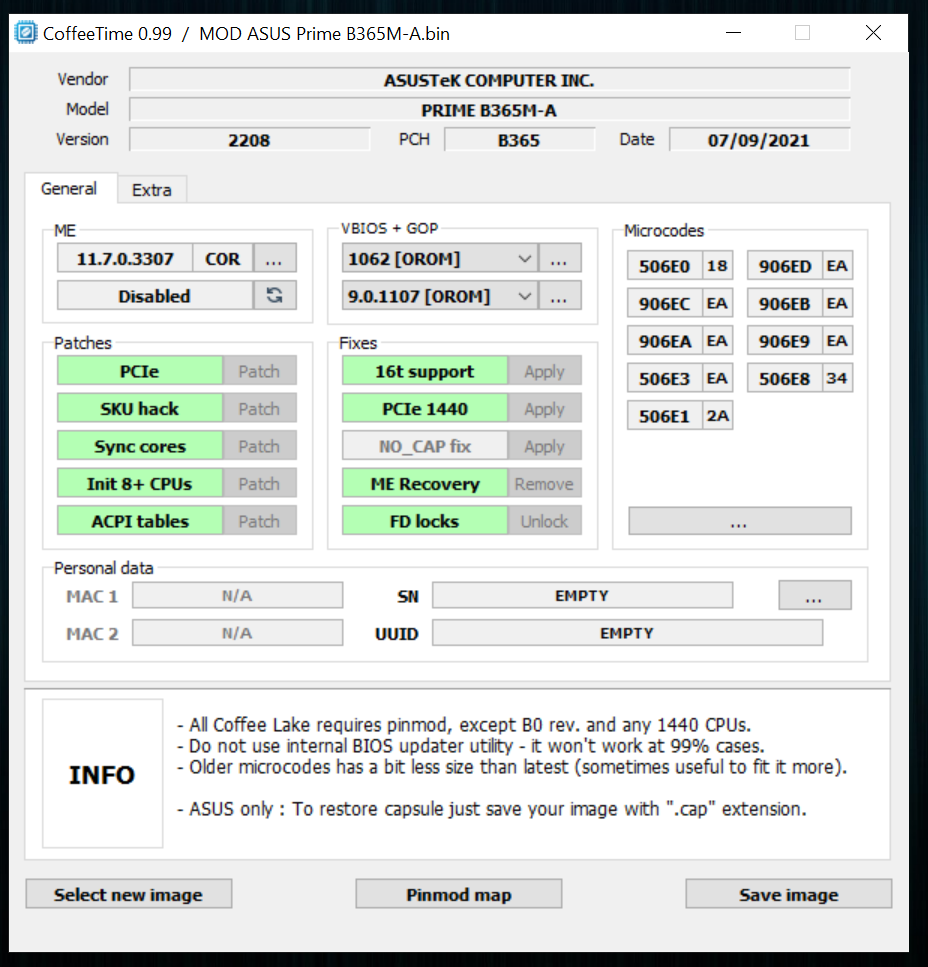Click Patch button for ACPI tables
This screenshot has height=967, width=928.
tap(259, 521)
